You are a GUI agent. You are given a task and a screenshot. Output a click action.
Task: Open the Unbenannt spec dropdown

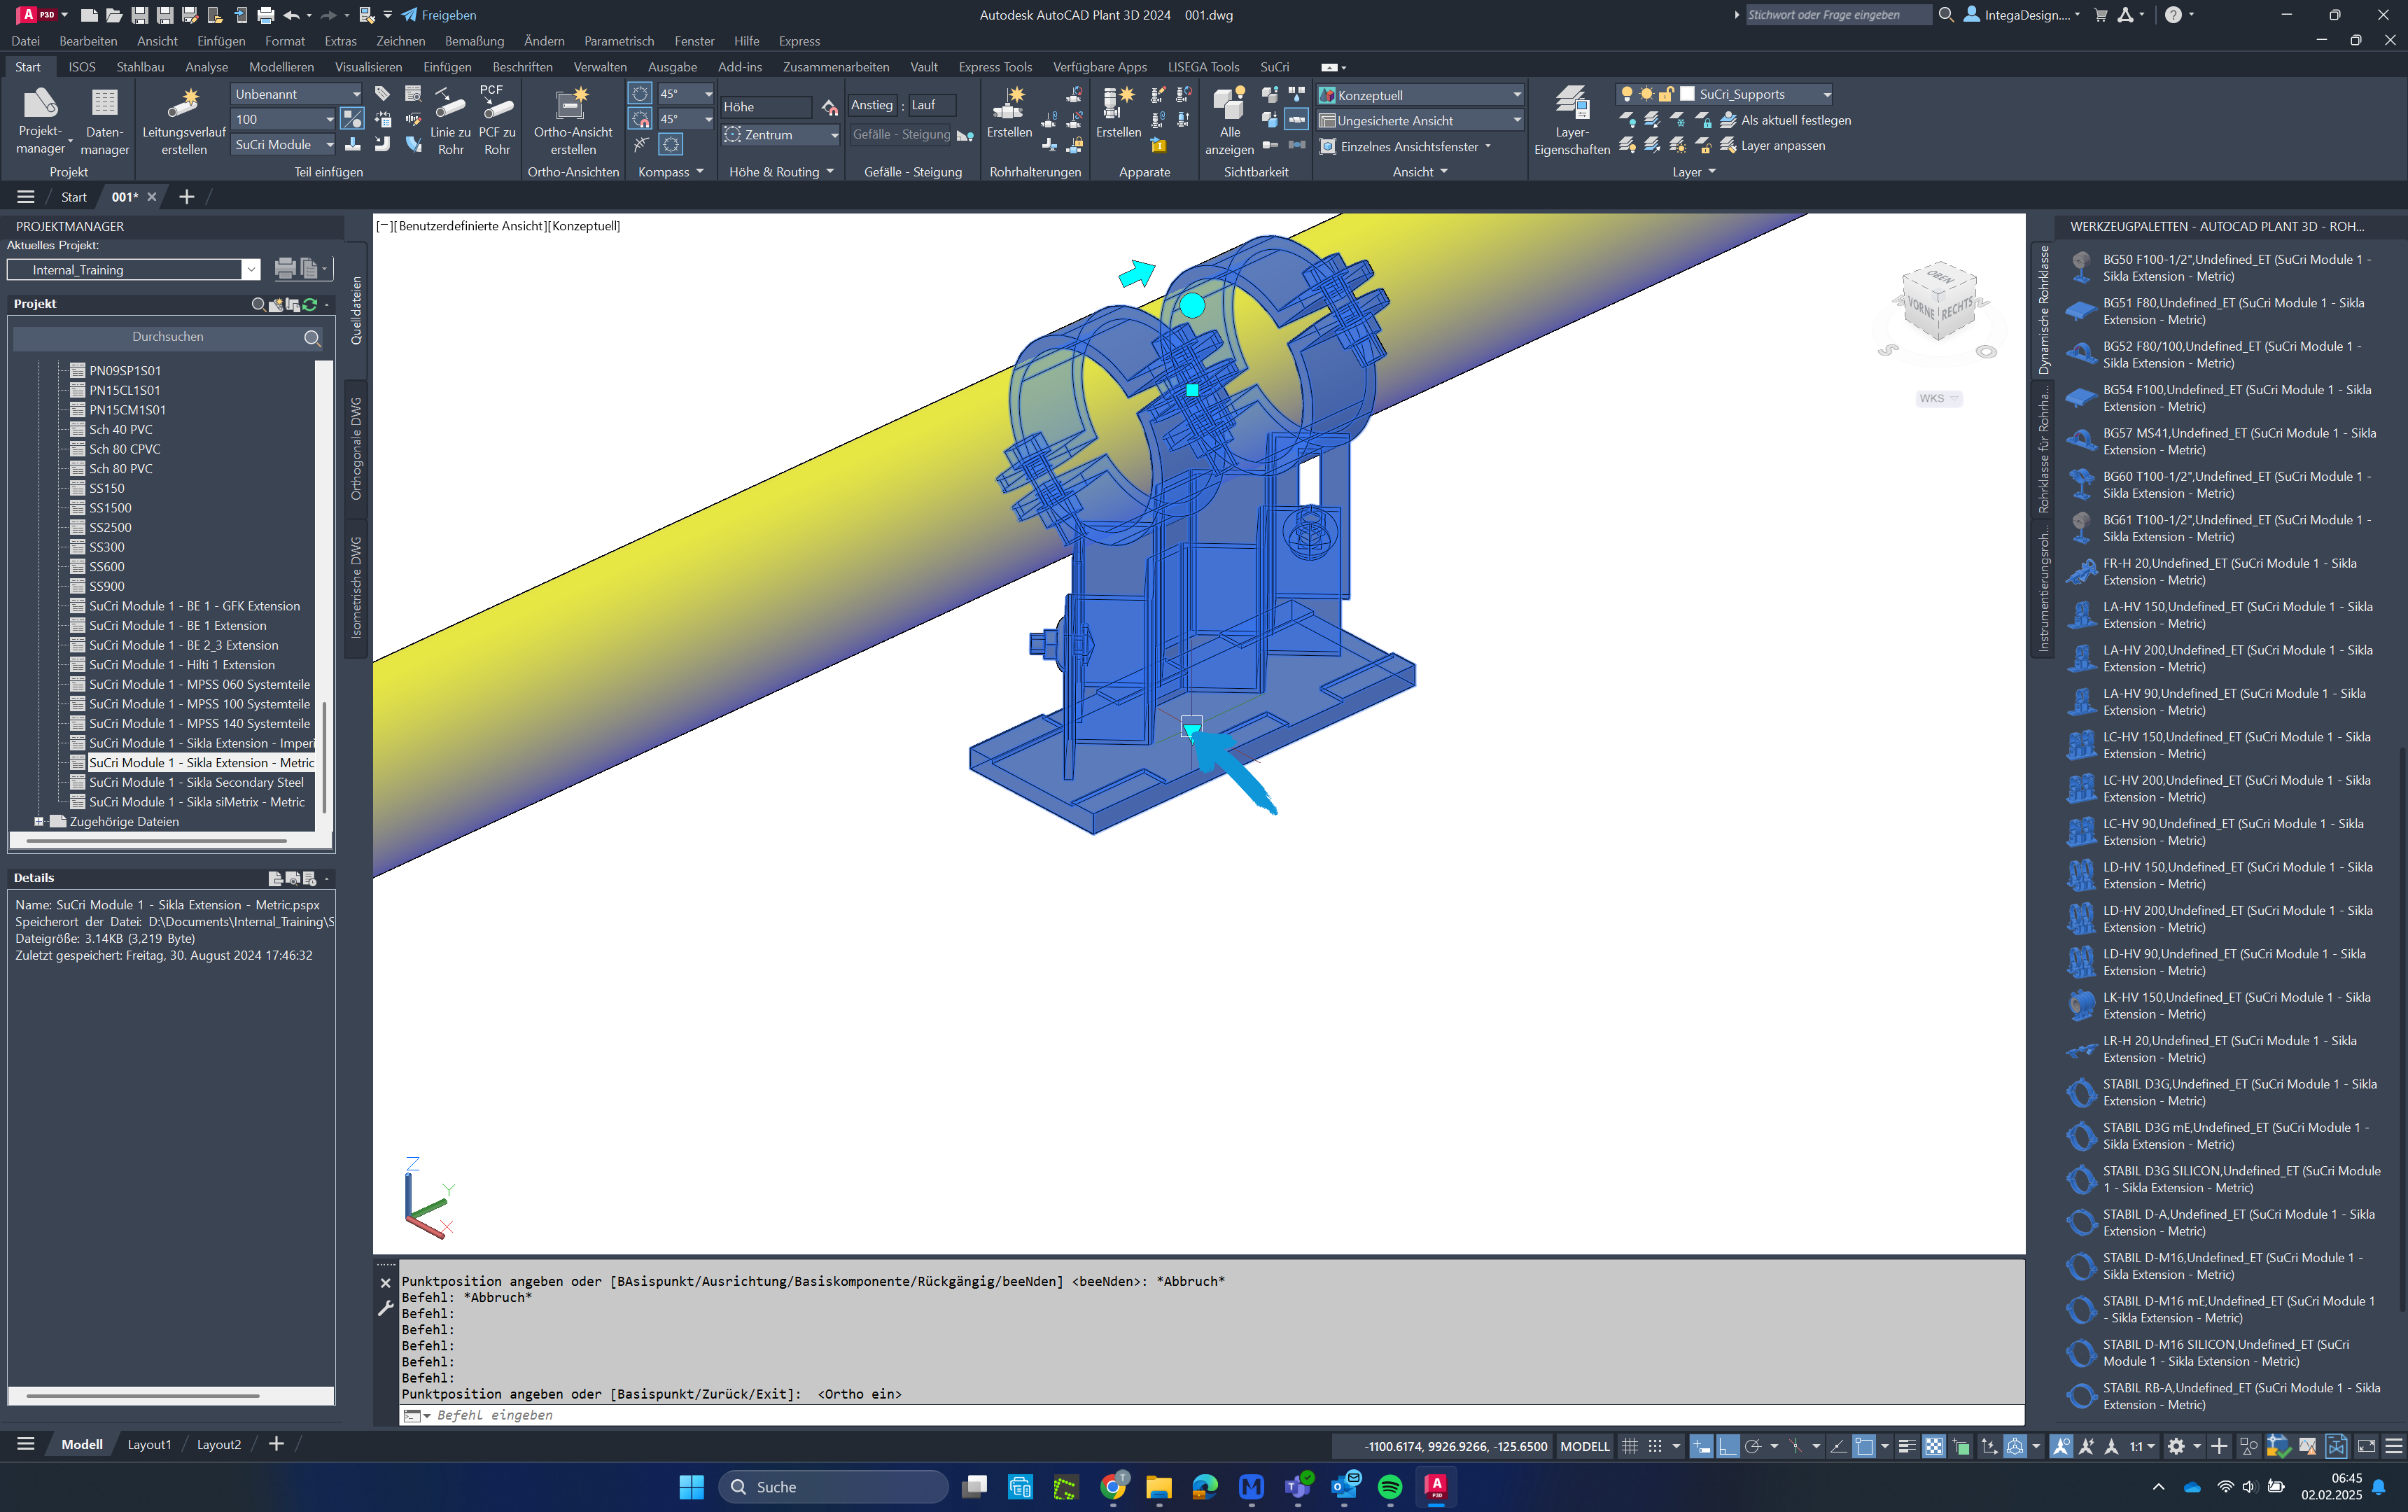(297, 94)
